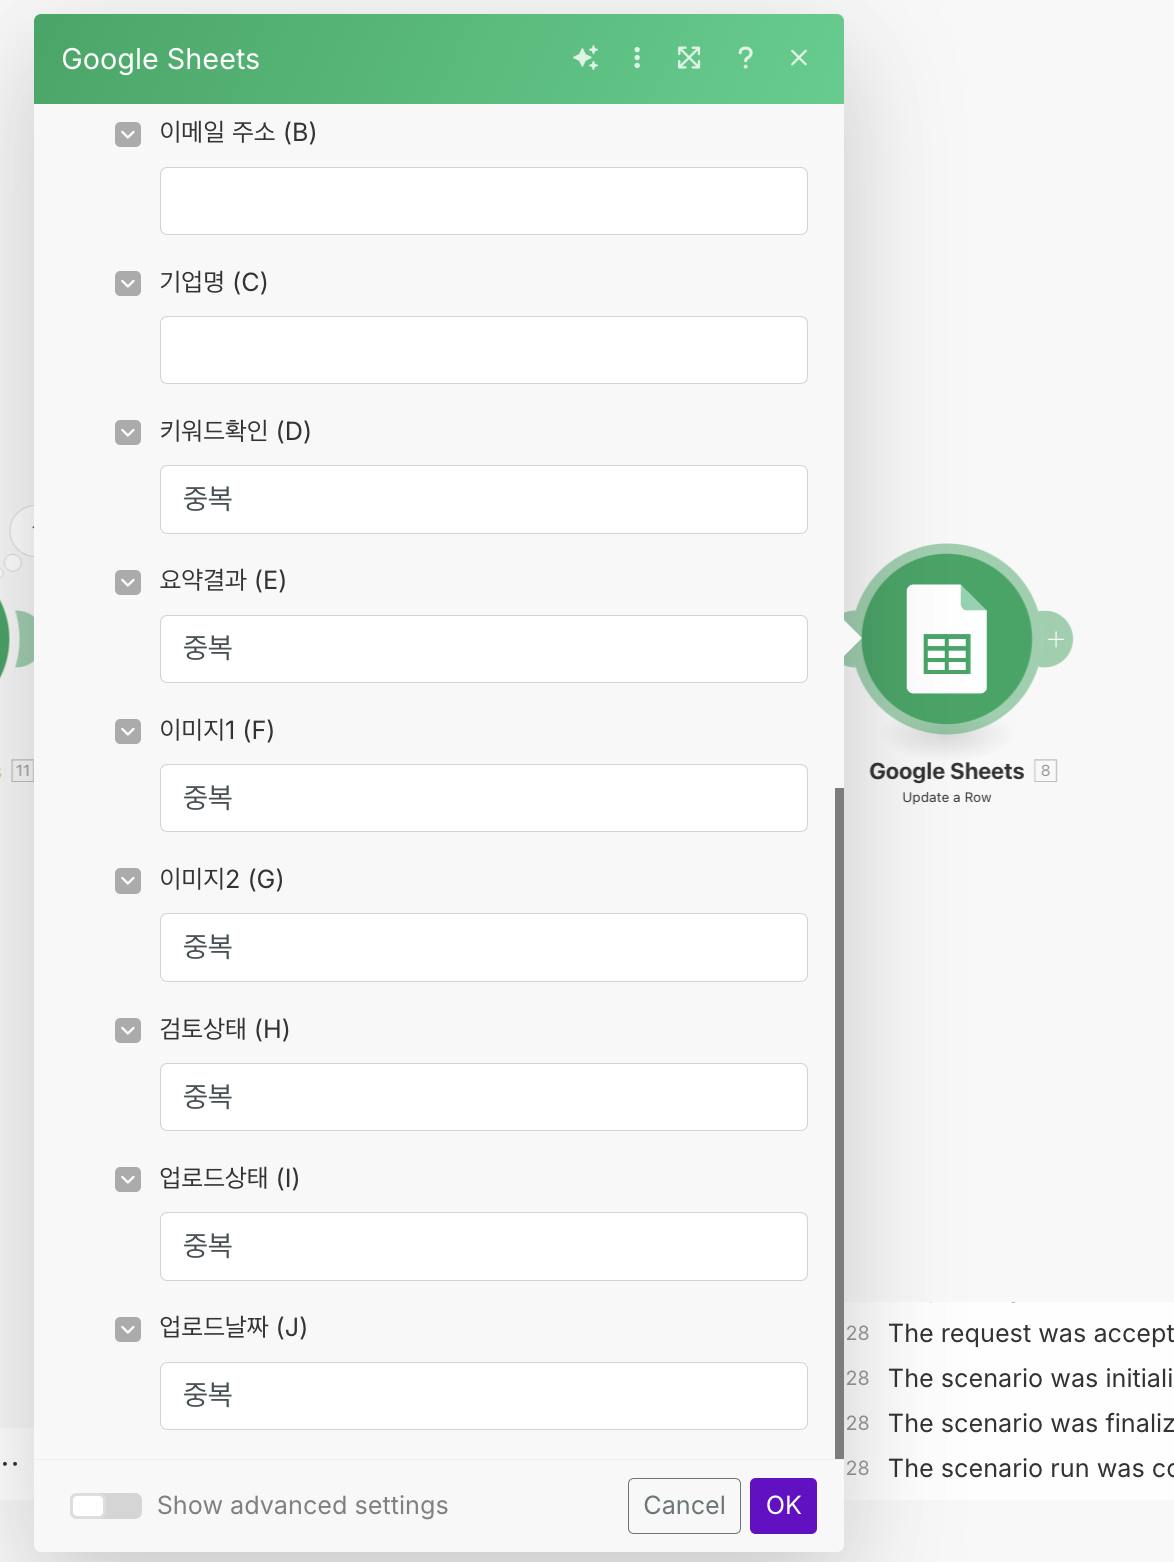Toggle the 업로드날짜 (J) field checkbox
Image resolution: width=1174 pixels, height=1562 pixels.
[x=128, y=1329]
